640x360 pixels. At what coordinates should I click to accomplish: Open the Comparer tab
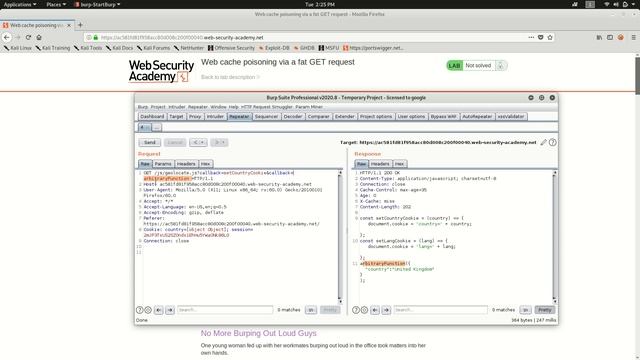coord(318,116)
